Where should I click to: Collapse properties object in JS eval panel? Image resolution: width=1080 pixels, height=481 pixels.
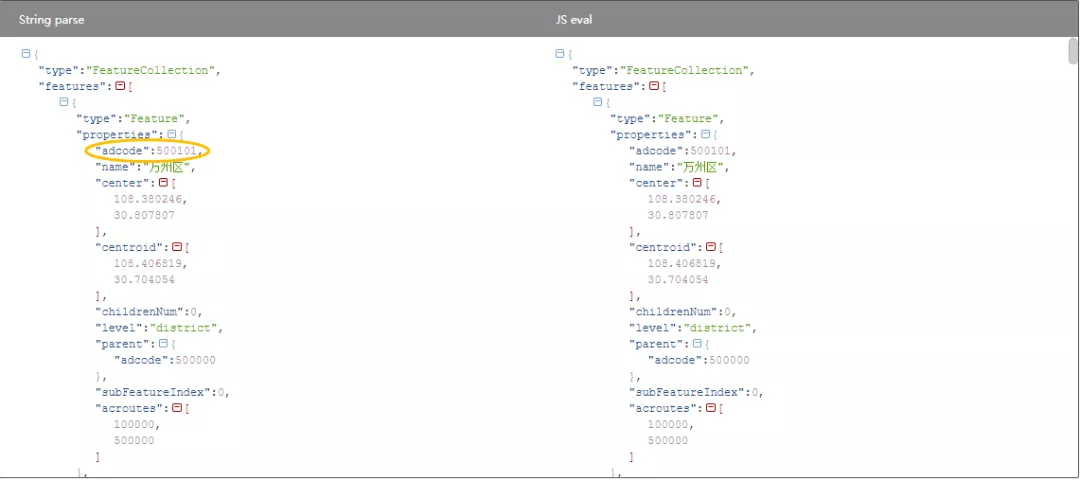click(705, 134)
